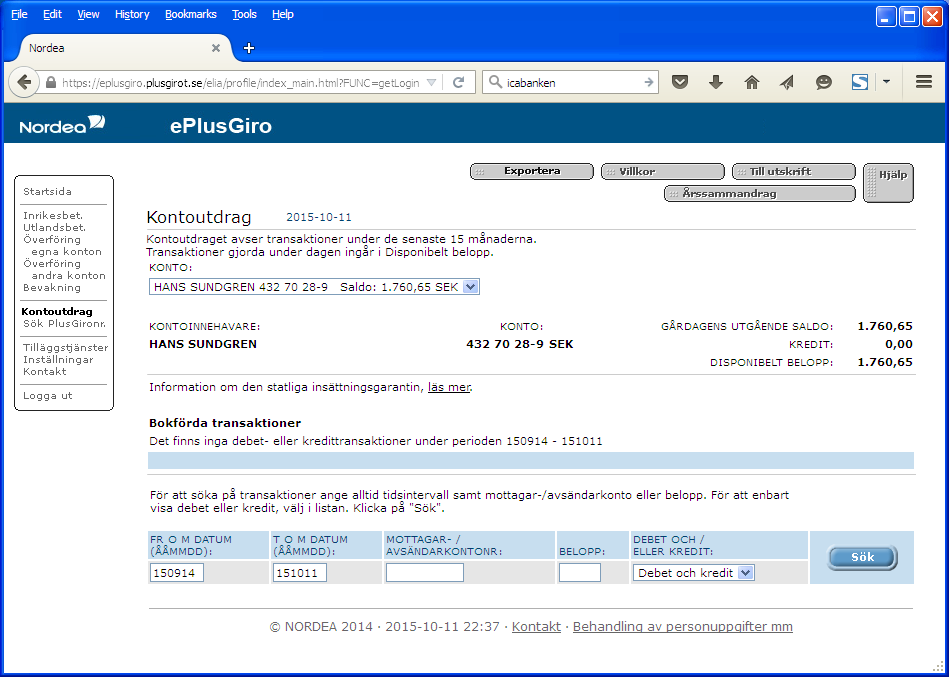Open the smiley chat icon
The height and width of the screenshot is (677, 949).
pos(824,82)
